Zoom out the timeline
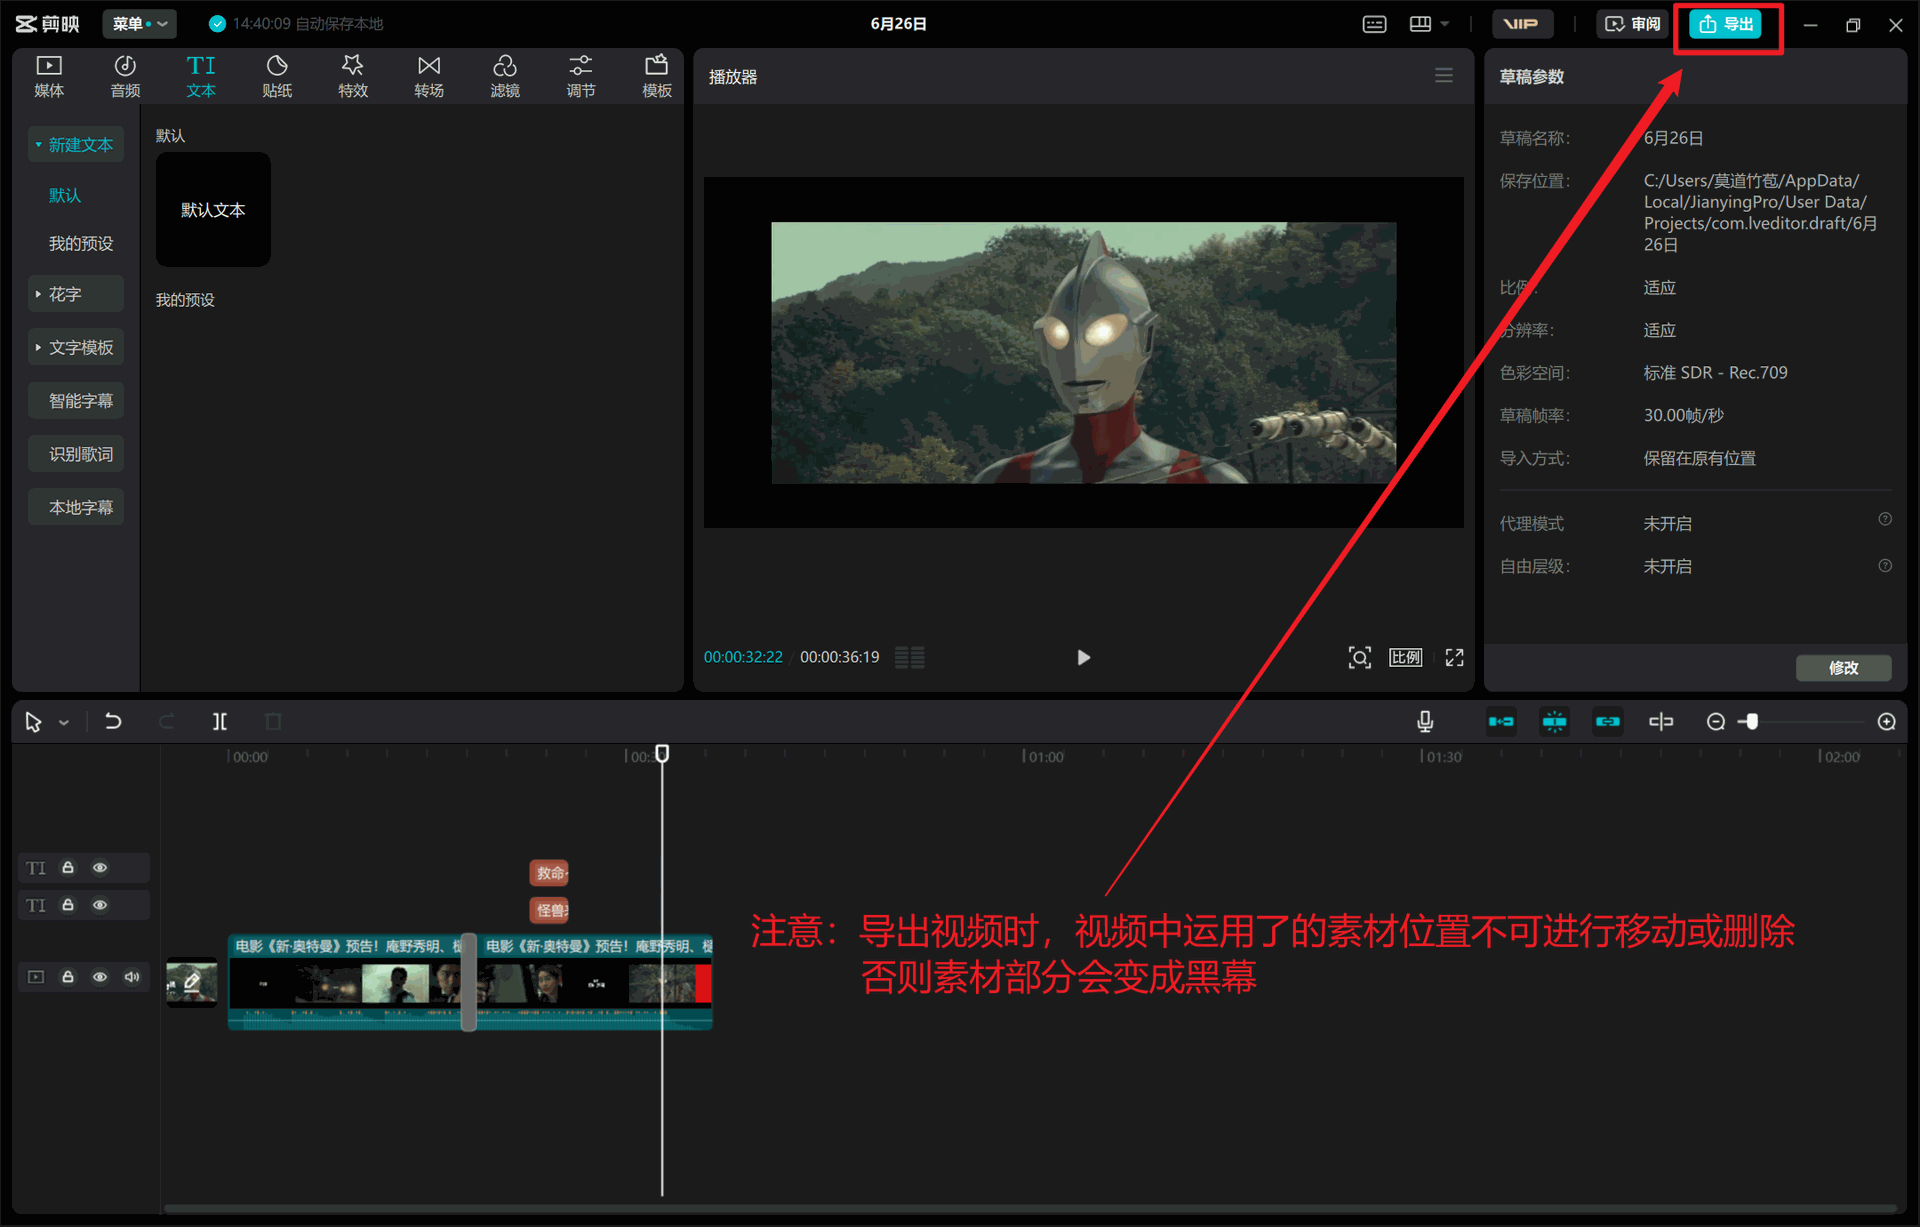Viewport: 1920px width, 1227px height. click(1716, 722)
